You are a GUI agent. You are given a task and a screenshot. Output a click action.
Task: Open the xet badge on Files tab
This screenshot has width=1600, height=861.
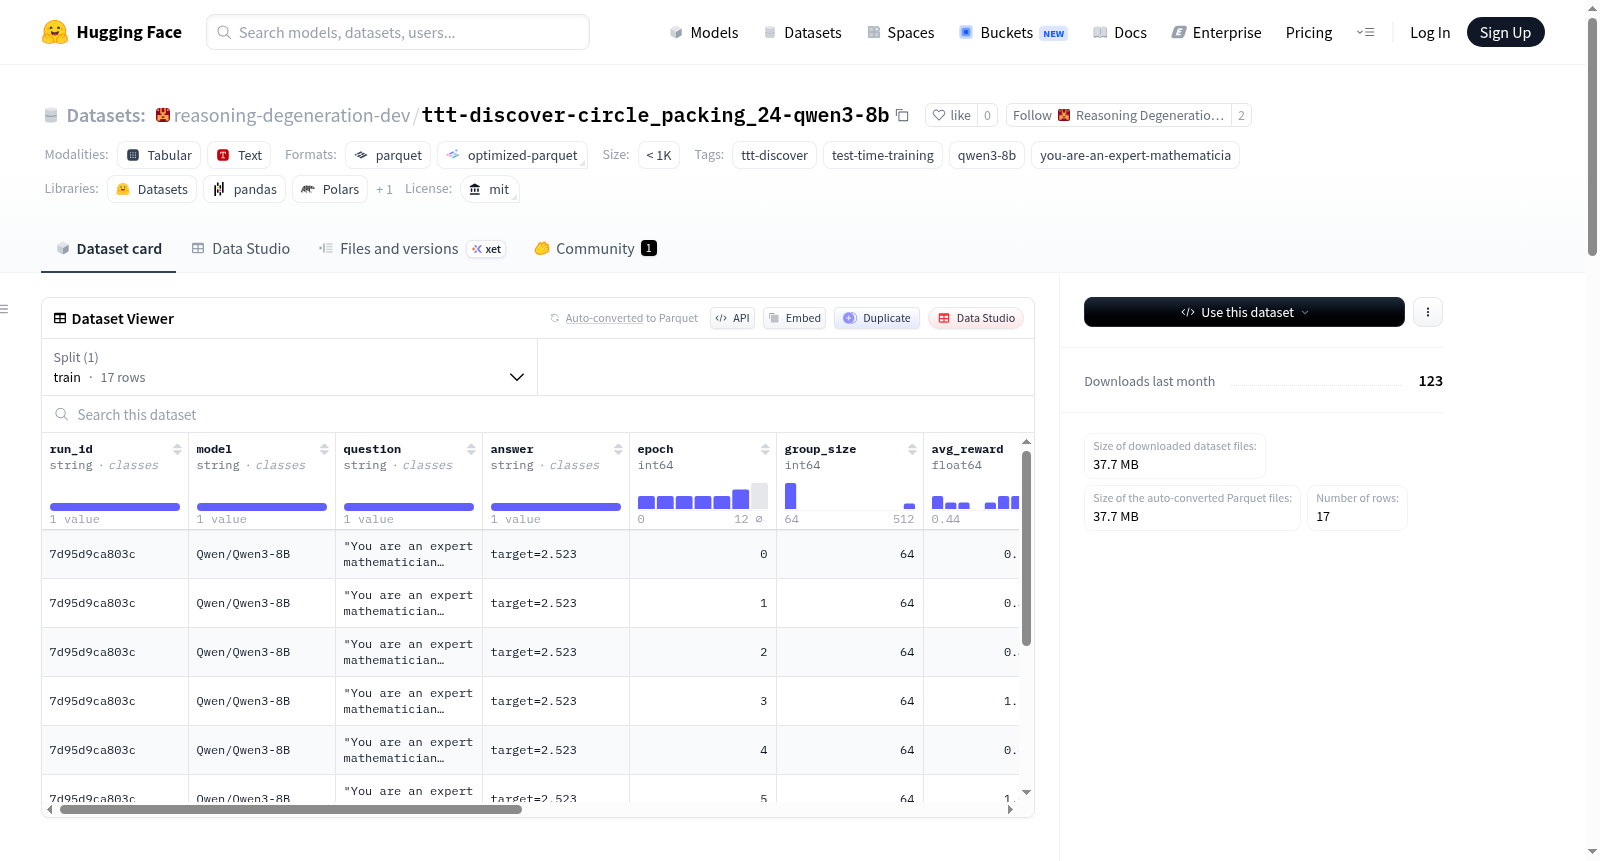coord(487,249)
